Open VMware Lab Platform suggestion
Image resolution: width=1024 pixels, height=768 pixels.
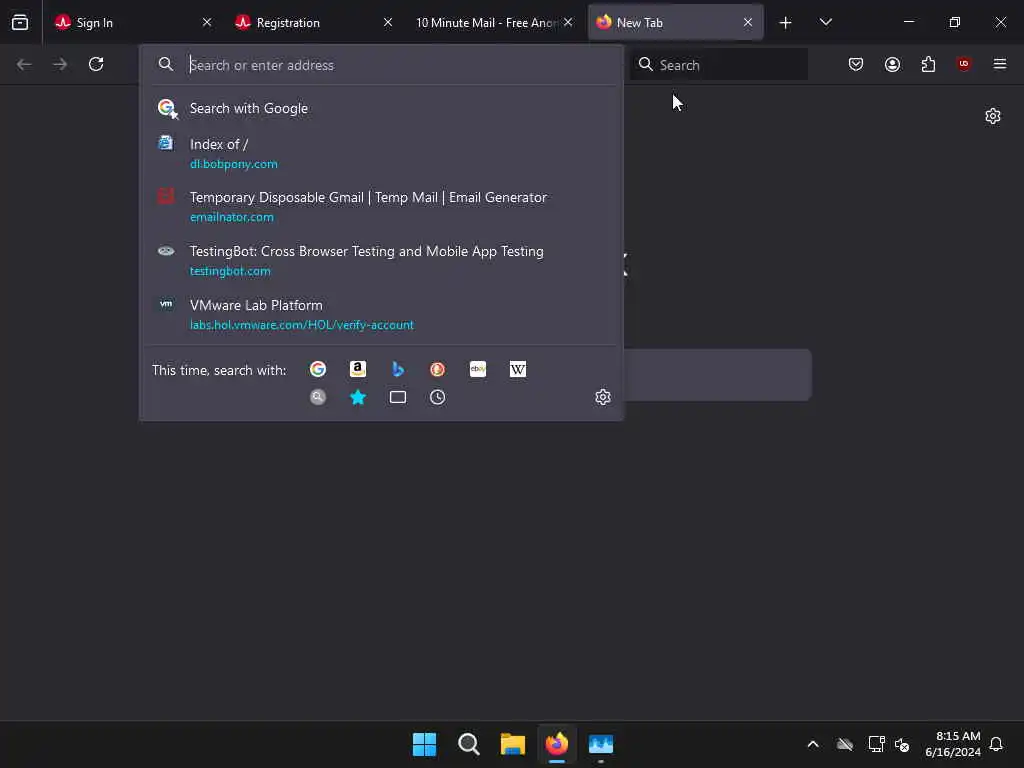point(381,314)
